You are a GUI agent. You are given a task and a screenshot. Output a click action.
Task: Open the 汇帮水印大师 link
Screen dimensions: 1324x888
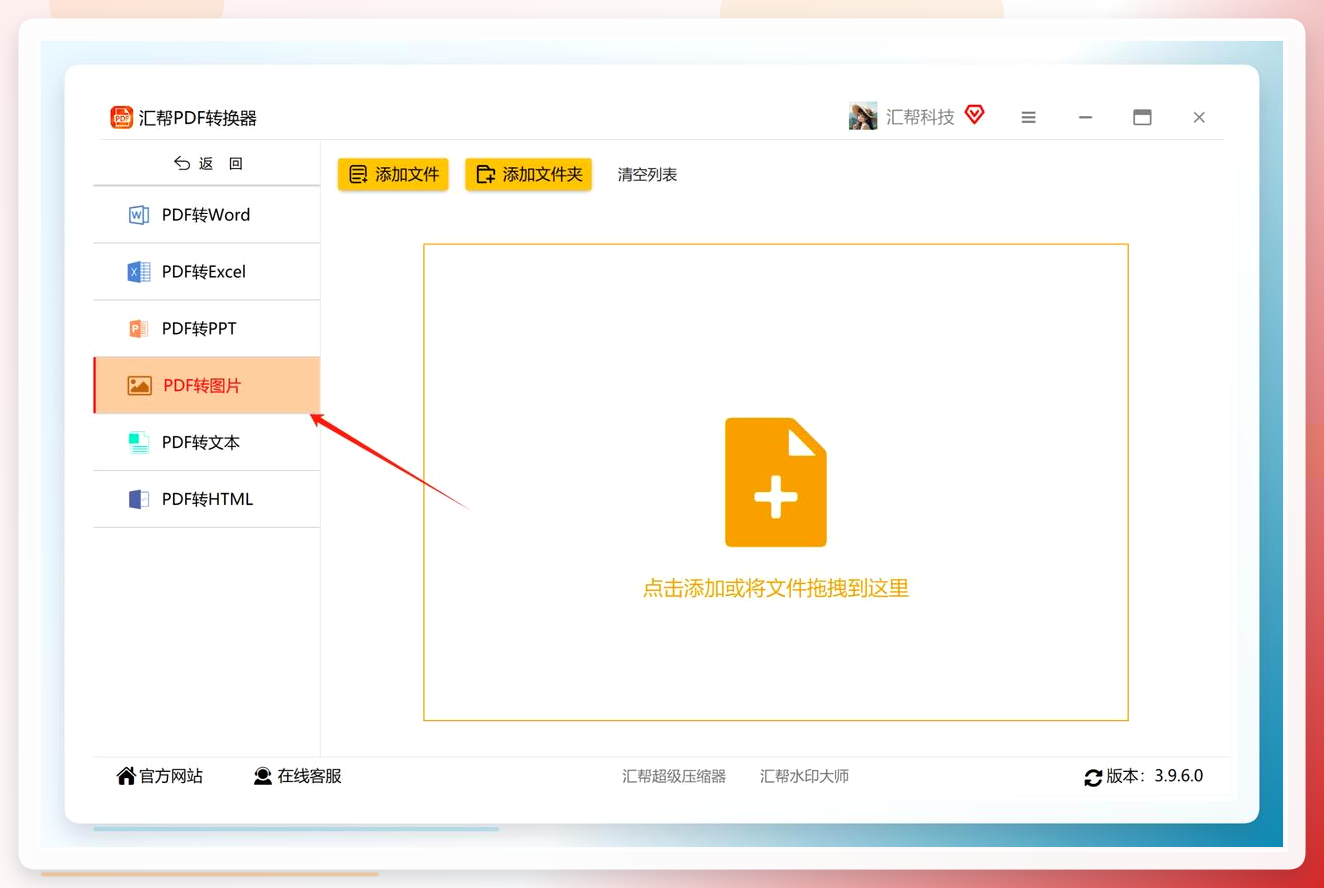click(x=804, y=776)
